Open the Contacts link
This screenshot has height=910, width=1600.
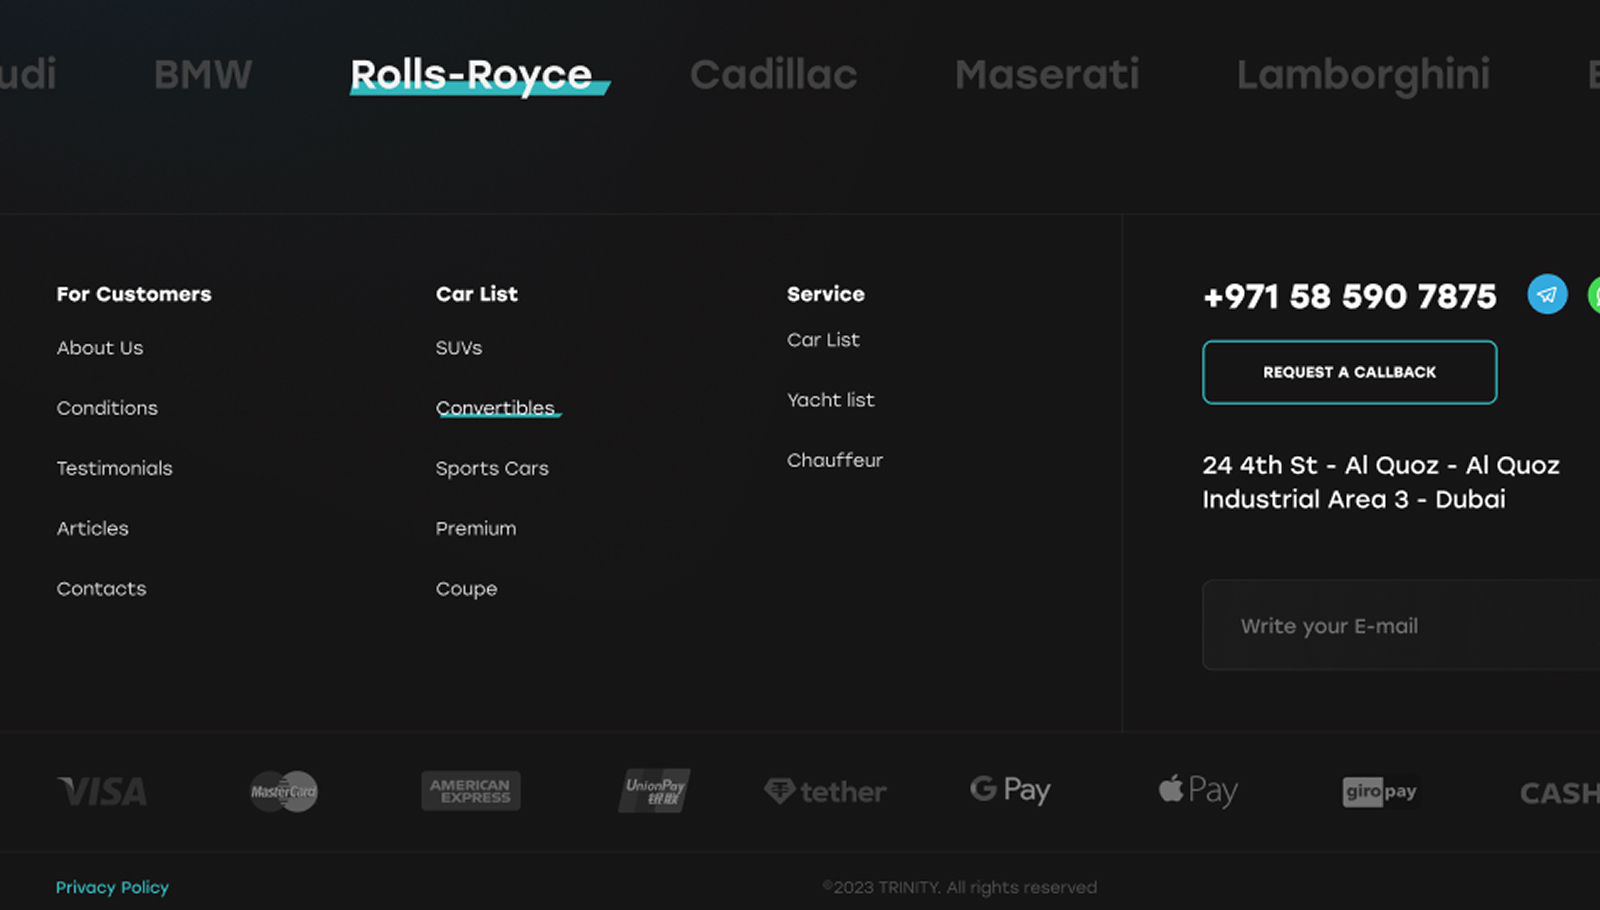coord(101,589)
